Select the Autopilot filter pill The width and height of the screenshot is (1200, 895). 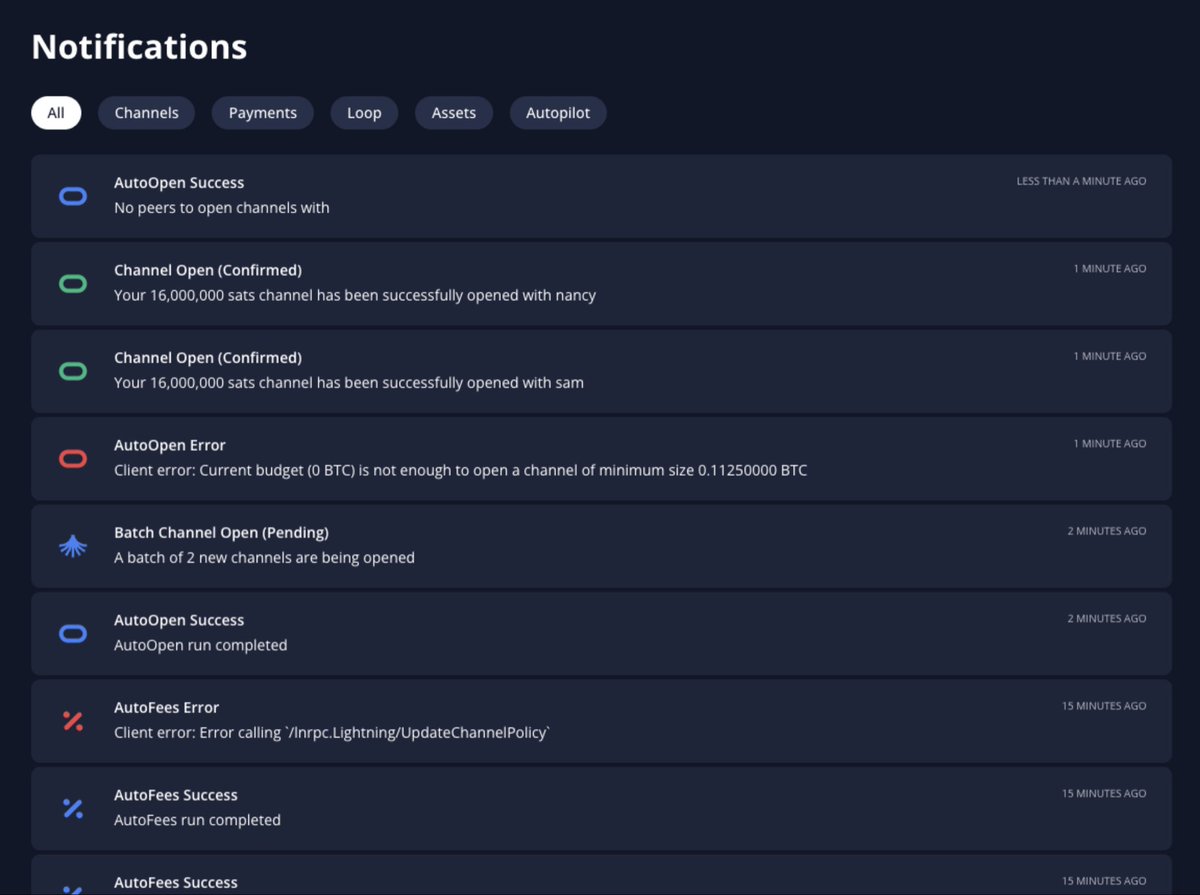pyautogui.click(x=558, y=113)
